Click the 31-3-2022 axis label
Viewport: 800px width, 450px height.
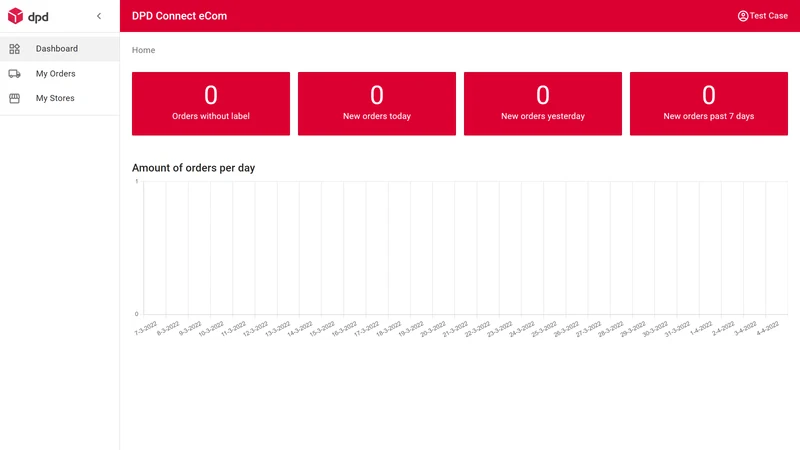tap(677, 329)
